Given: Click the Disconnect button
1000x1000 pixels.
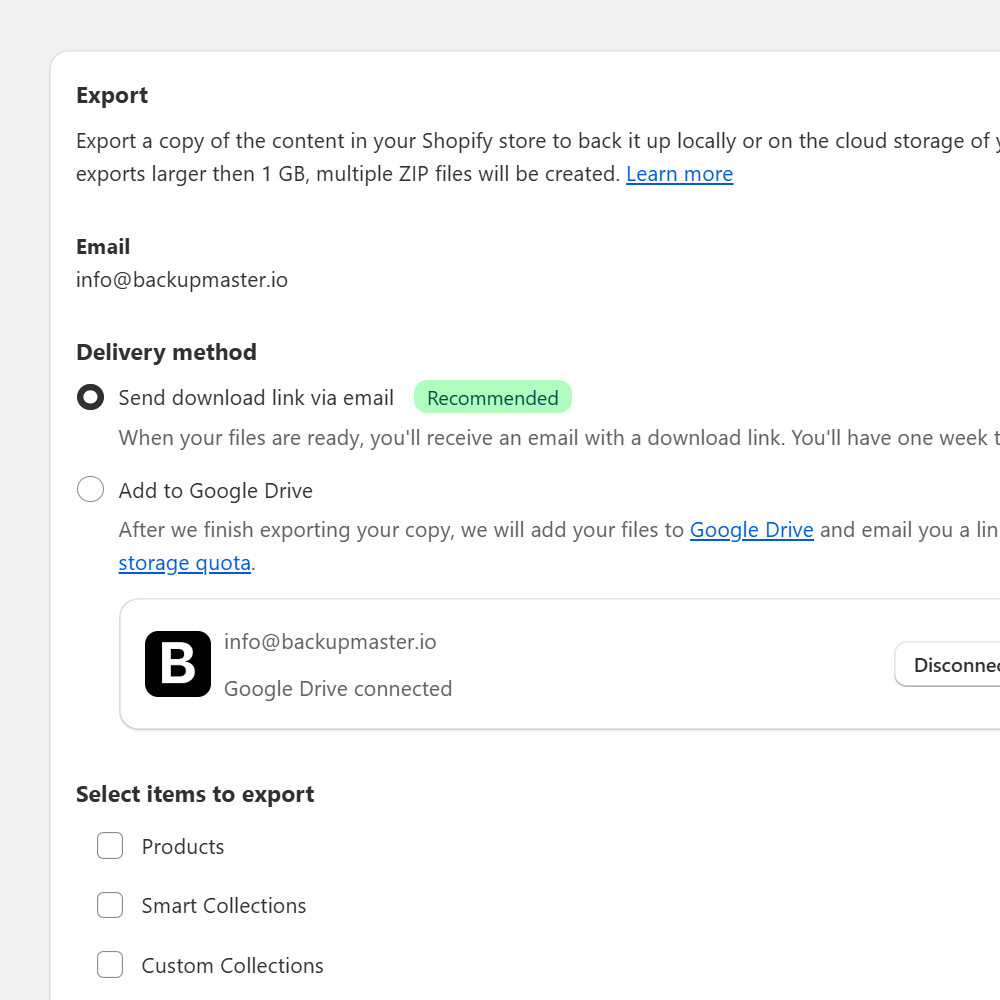Looking at the screenshot, I should click(948, 665).
